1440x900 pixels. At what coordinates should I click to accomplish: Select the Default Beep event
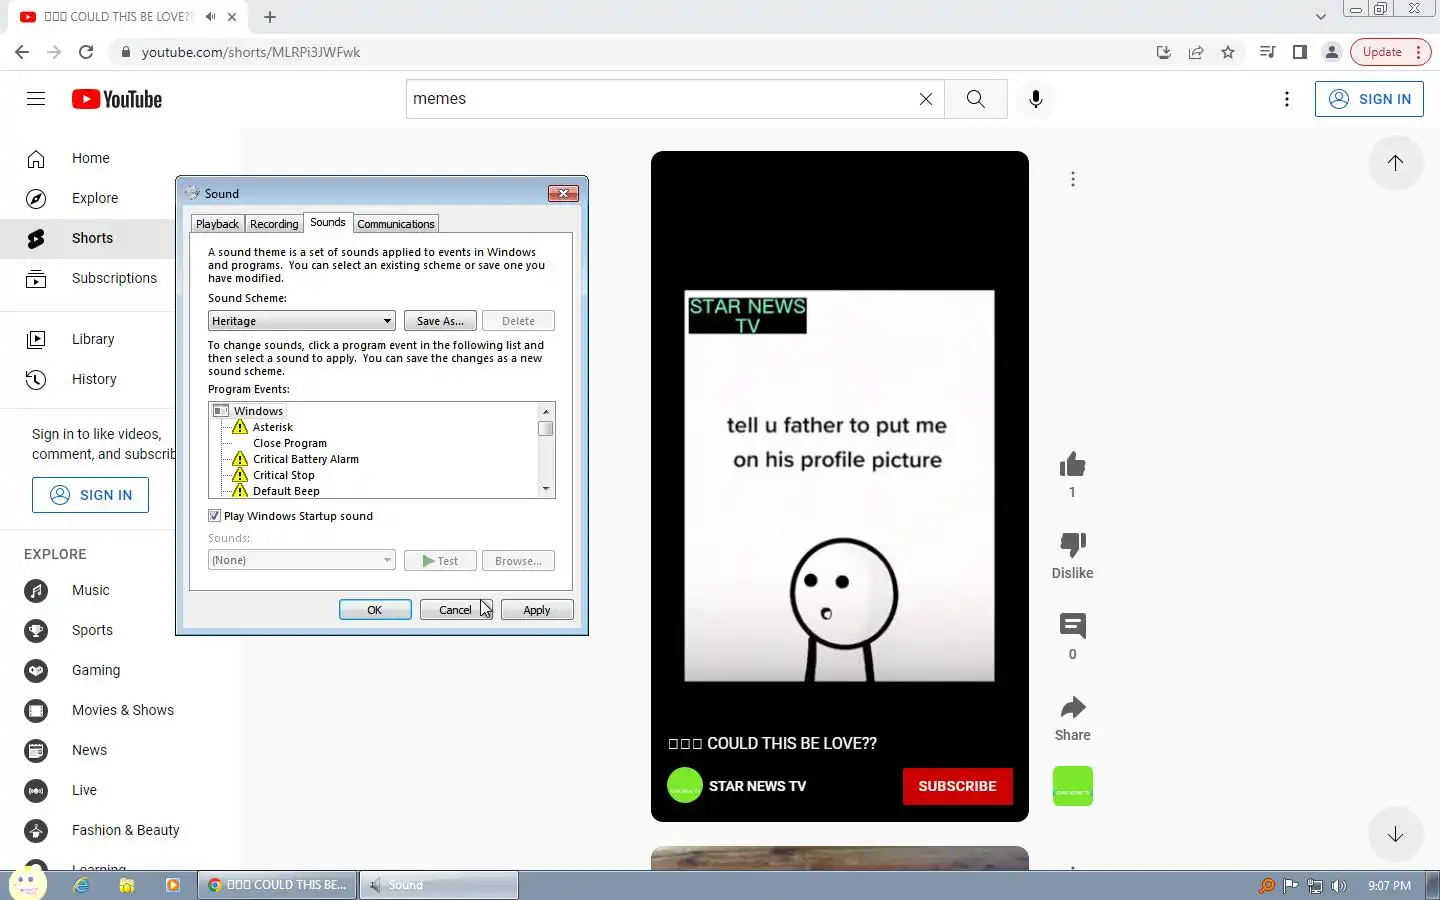pos(286,491)
